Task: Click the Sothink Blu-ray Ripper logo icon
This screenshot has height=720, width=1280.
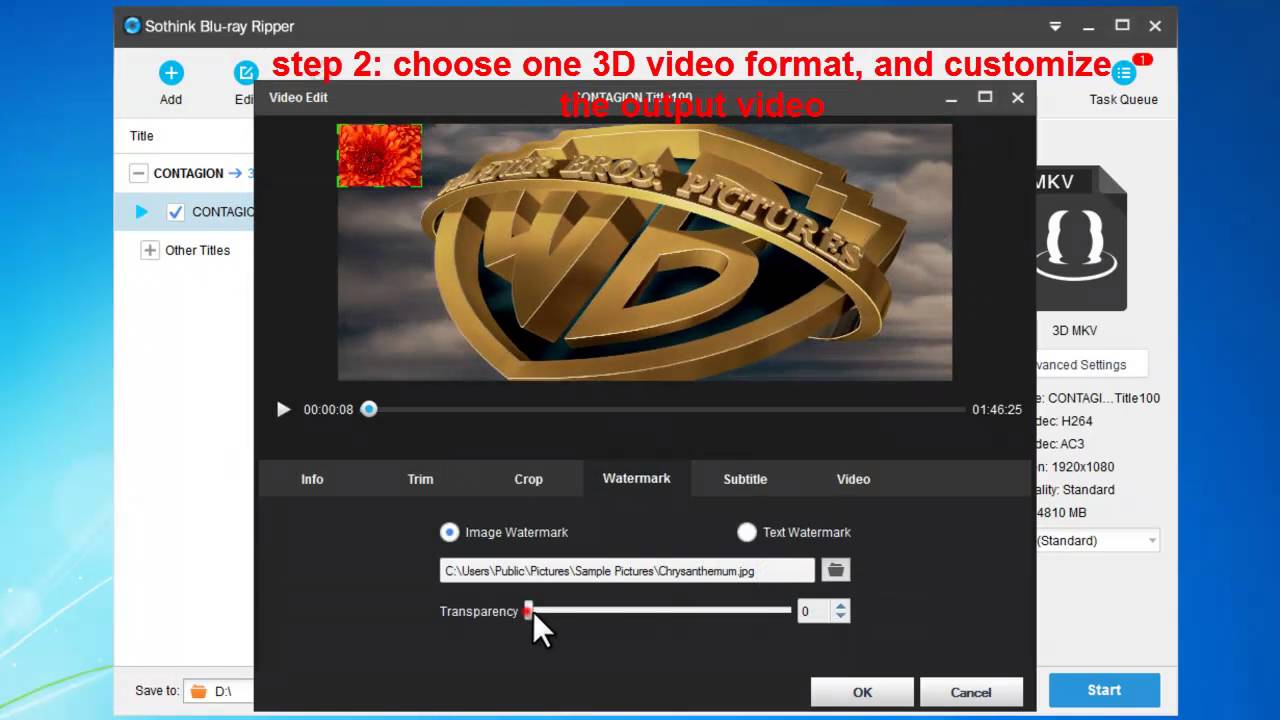Action: click(x=132, y=26)
